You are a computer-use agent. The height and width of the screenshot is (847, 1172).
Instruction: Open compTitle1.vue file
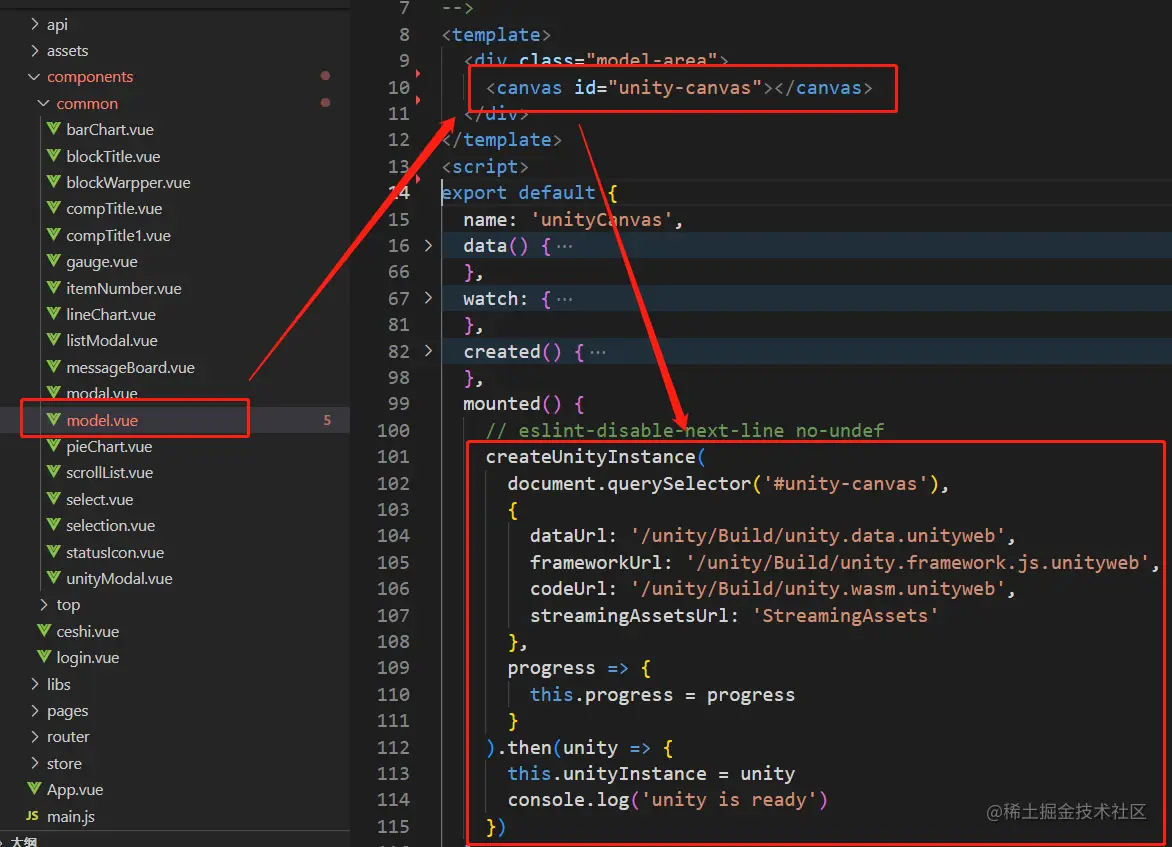click(118, 235)
